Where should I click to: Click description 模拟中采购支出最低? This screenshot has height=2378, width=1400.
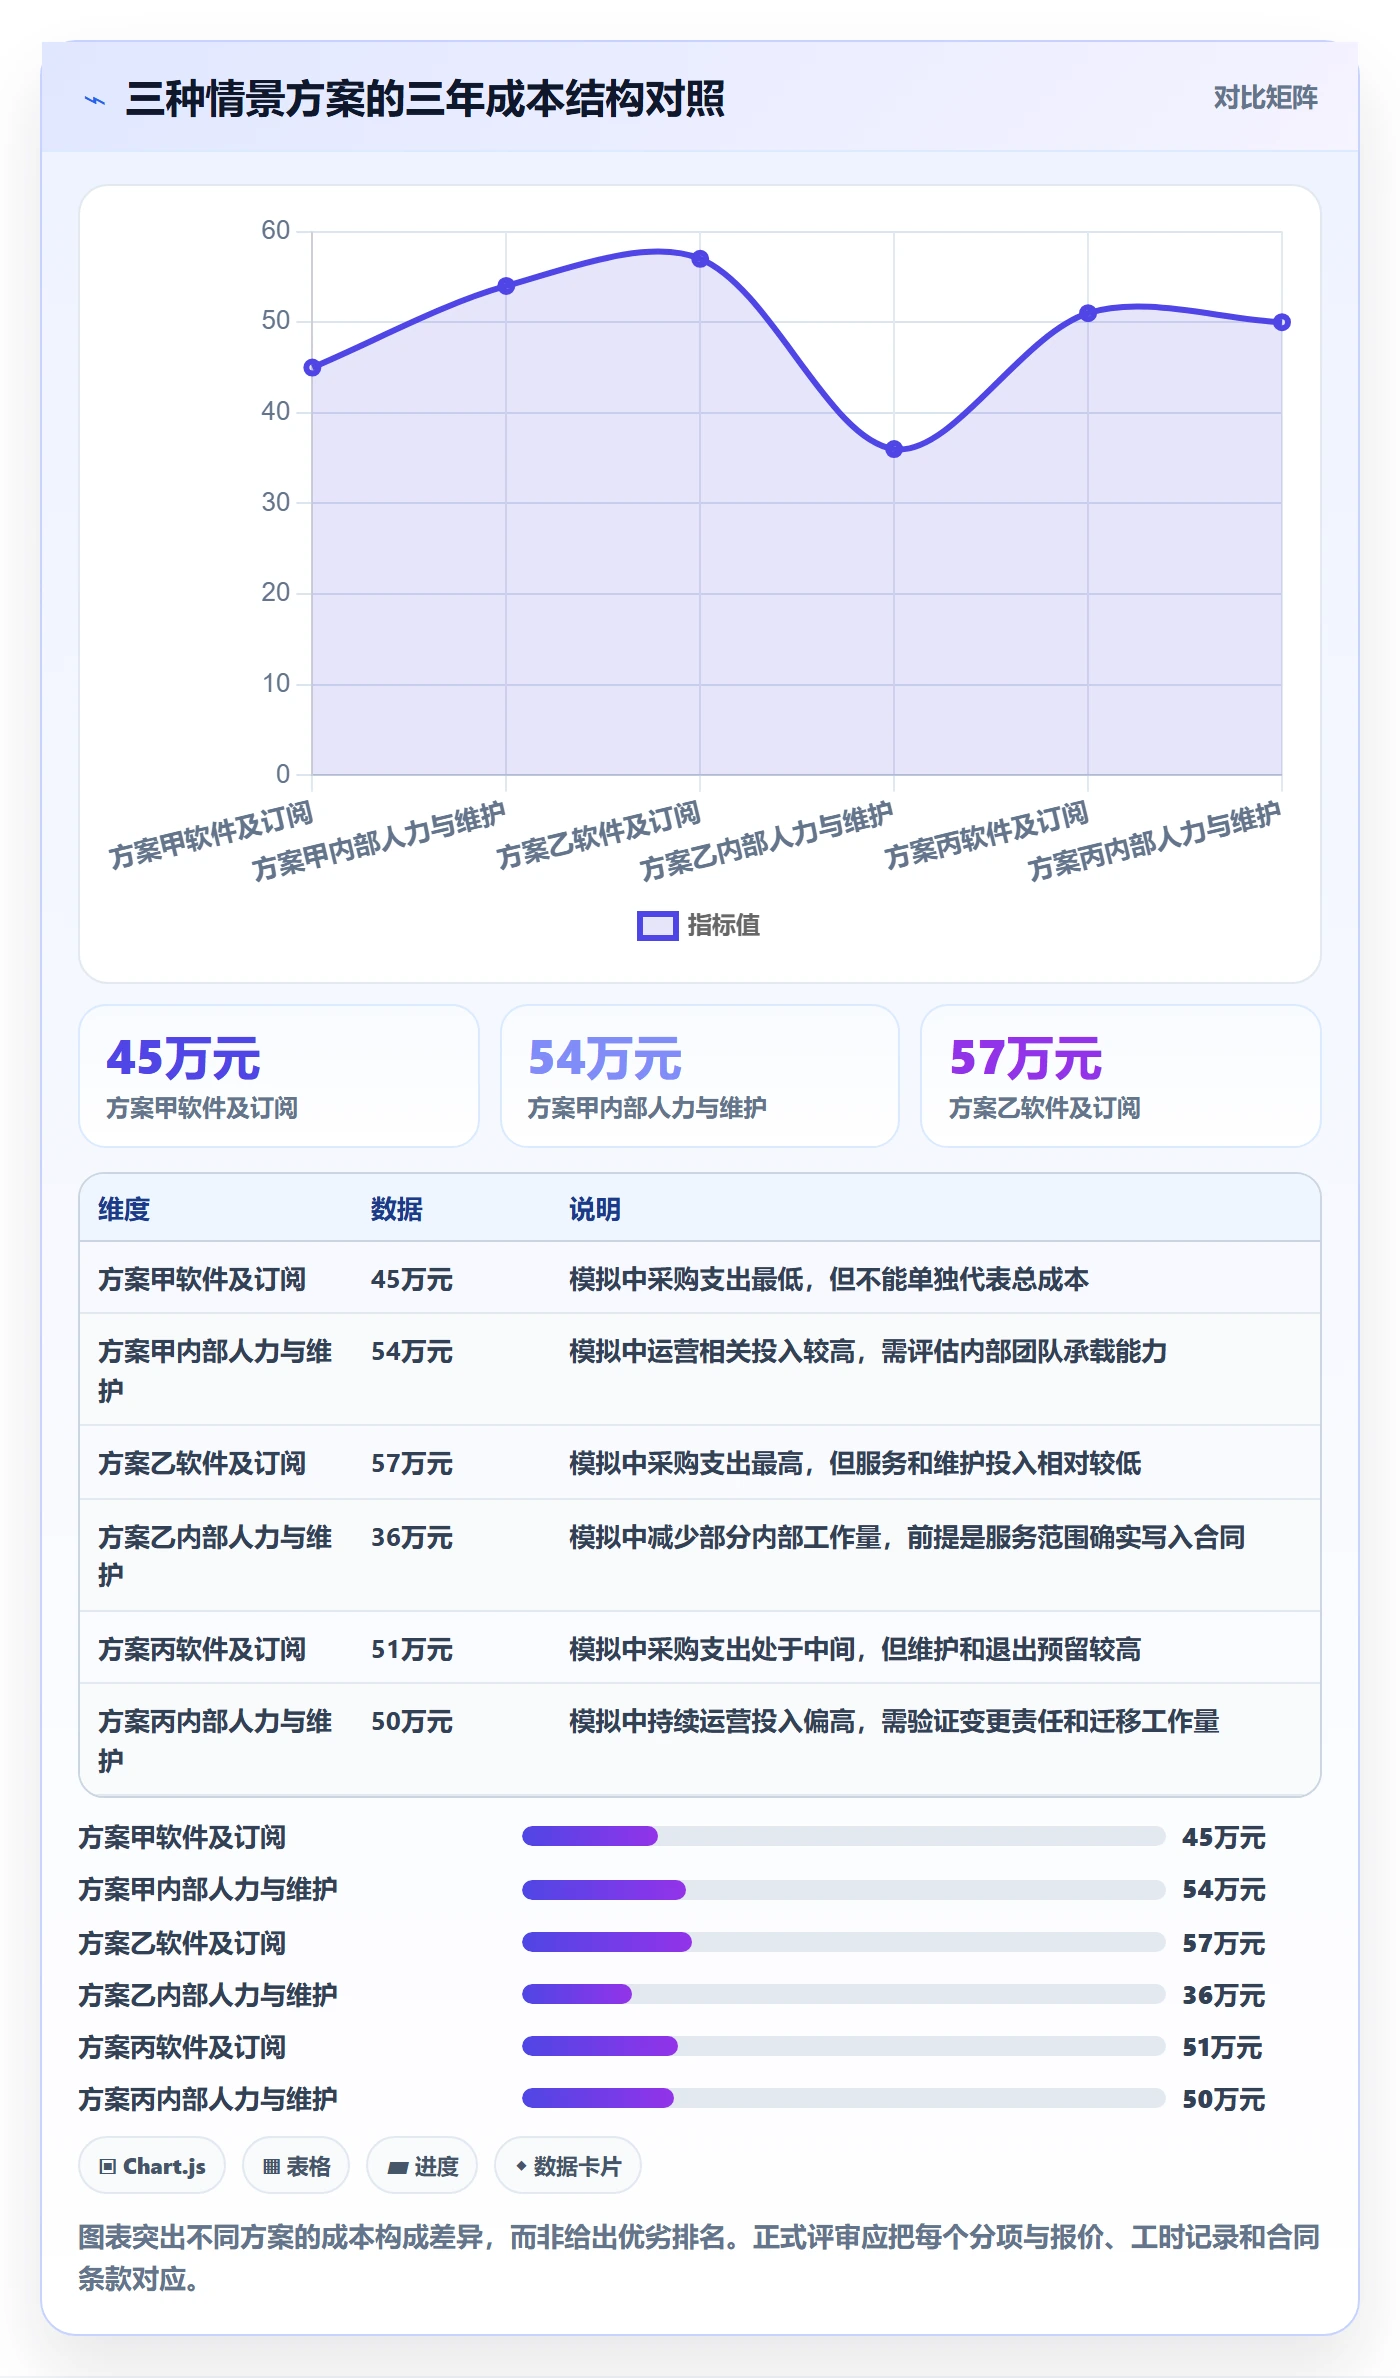[x=828, y=1279]
